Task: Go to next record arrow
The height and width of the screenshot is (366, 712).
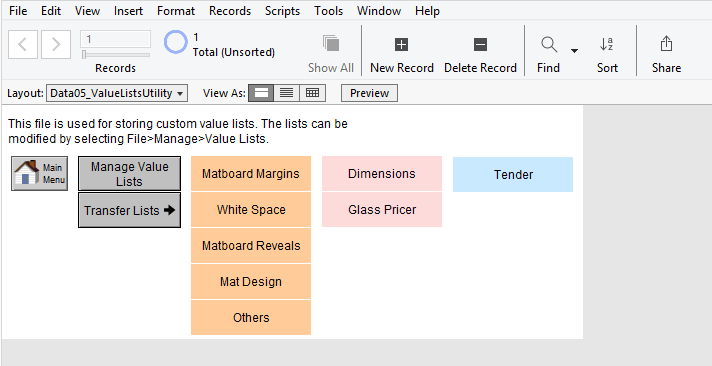Action: click(x=56, y=45)
